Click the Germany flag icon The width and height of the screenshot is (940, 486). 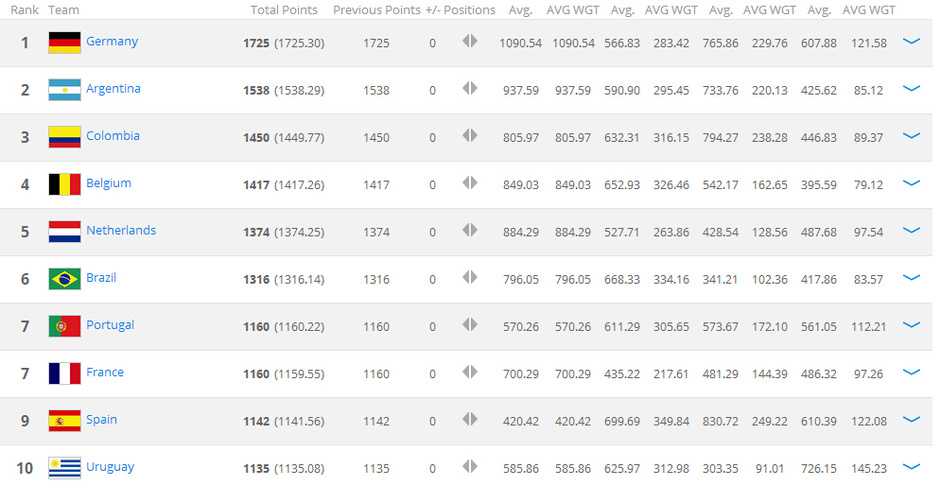(x=64, y=43)
